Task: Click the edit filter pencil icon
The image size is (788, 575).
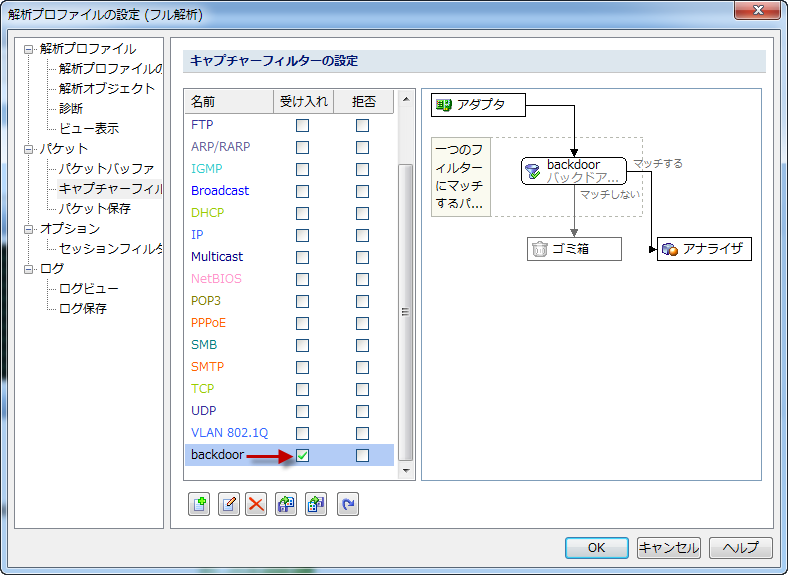Action: click(229, 505)
